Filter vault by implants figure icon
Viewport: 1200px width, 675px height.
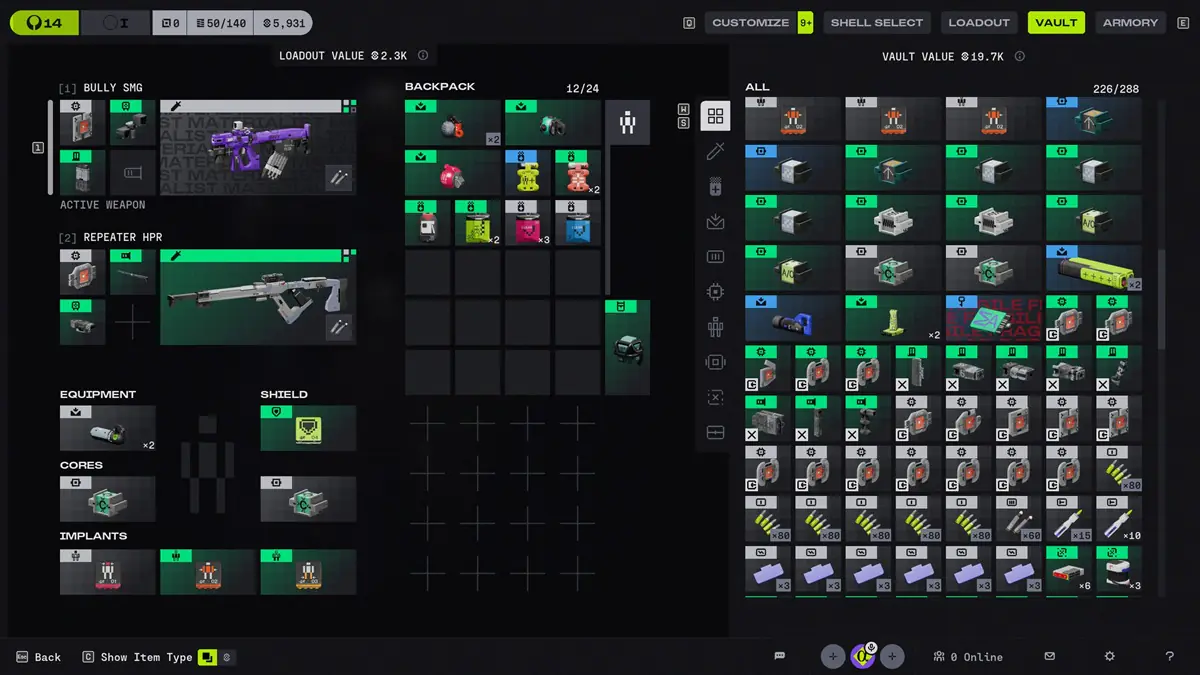(x=715, y=327)
